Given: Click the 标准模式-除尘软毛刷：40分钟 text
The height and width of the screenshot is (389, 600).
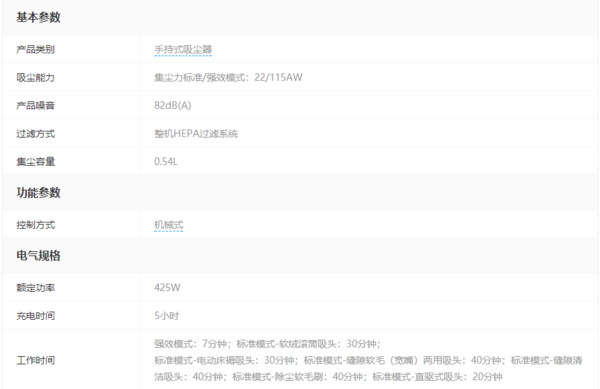Looking at the screenshot, I should click(x=298, y=376).
